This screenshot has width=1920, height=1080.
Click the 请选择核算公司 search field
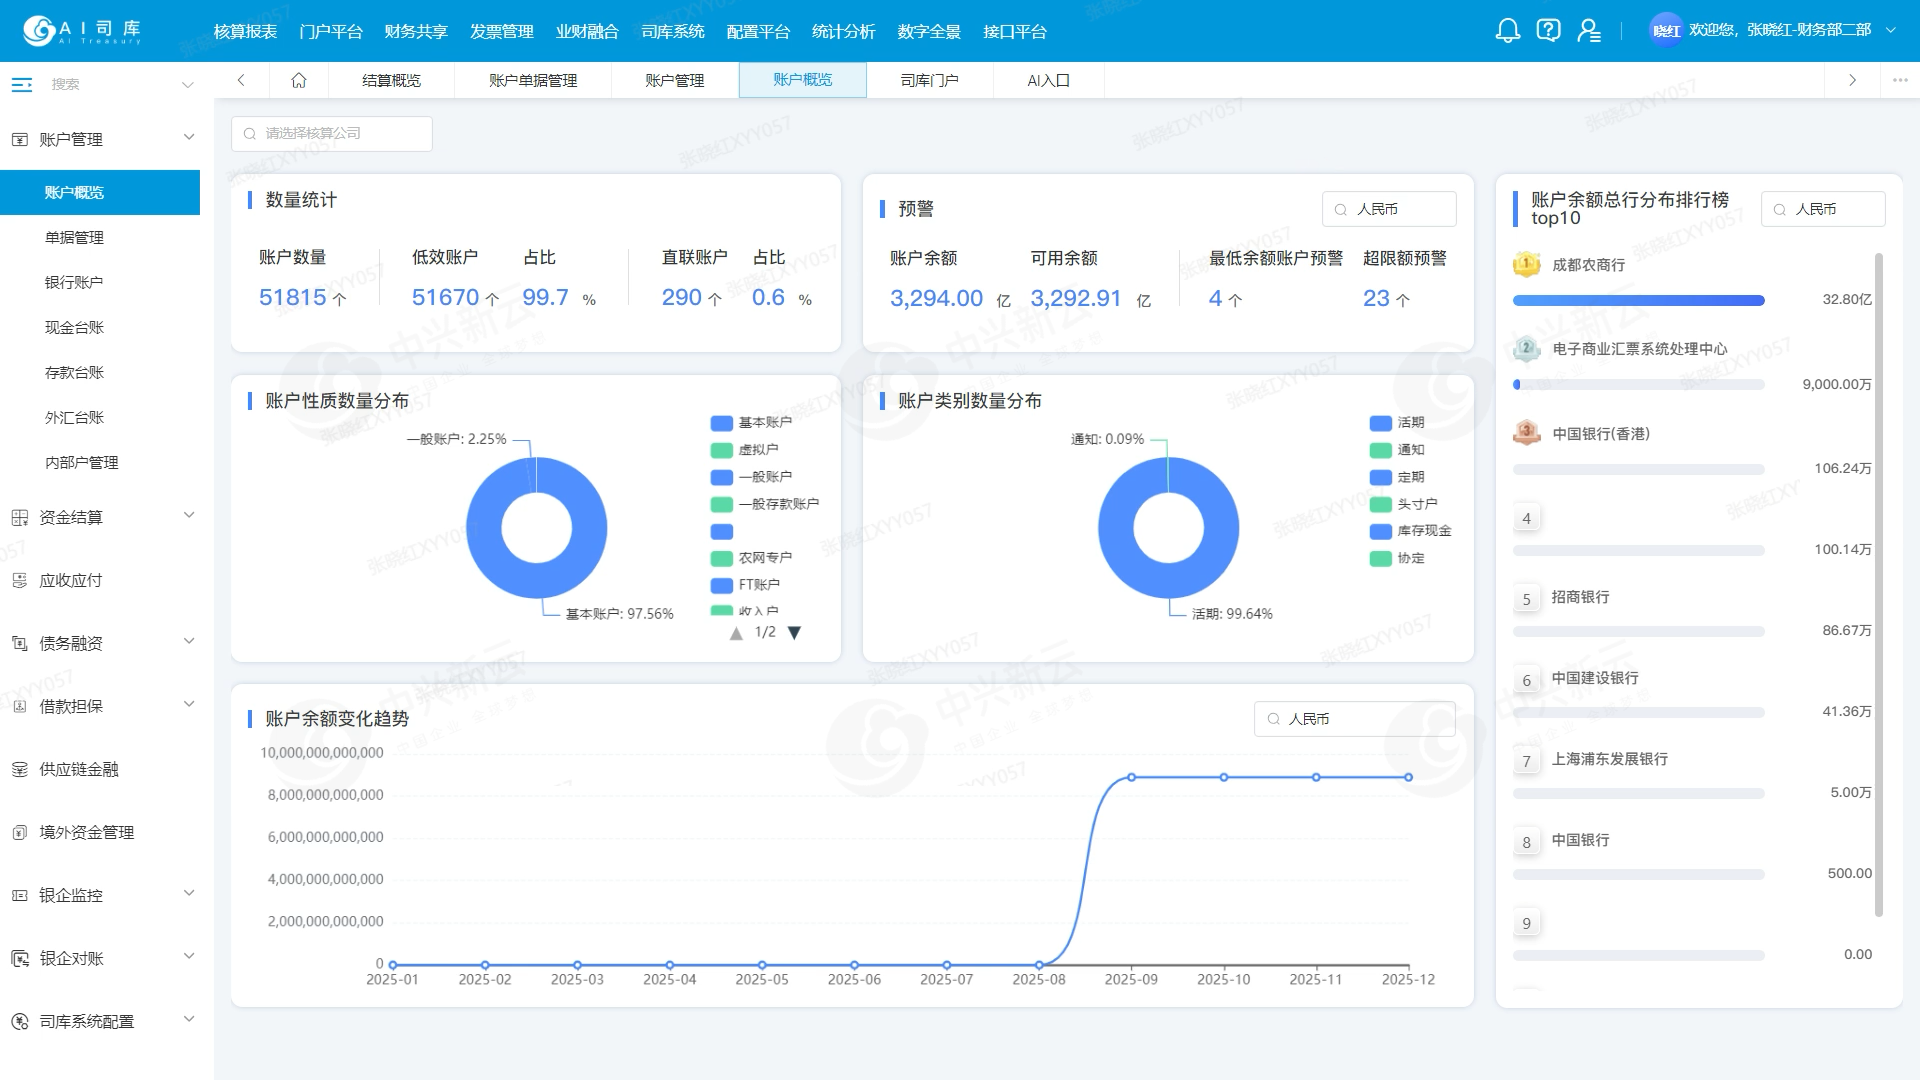[x=332, y=134]
